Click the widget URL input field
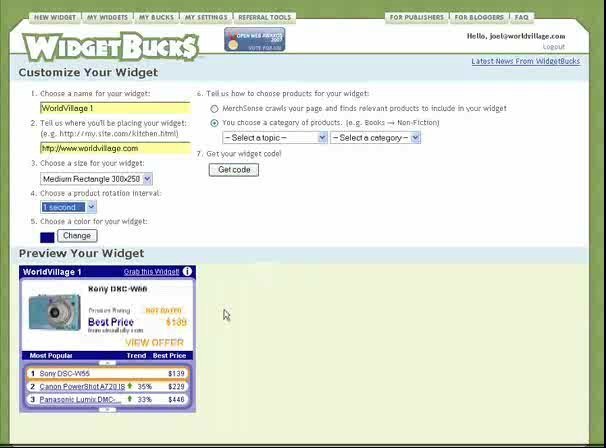This screenshot has width=606, height=448. (115, 148)
